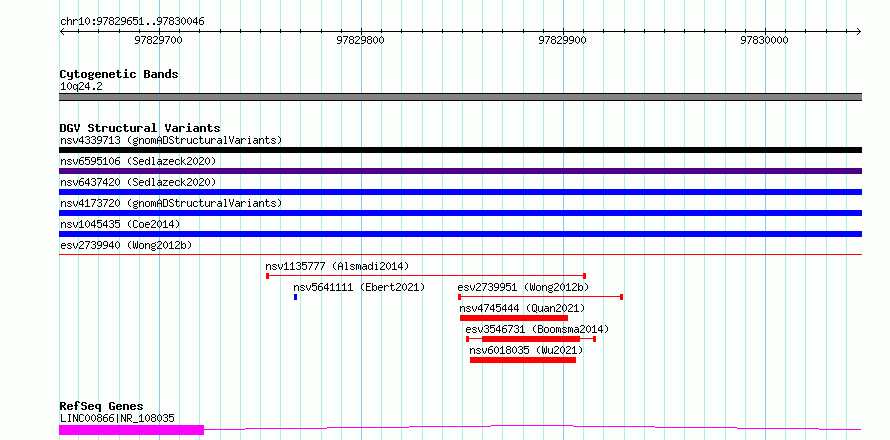Select nsv4173720 gnomAD variant label
Viewport: 890px width, 440px height.
171,203
